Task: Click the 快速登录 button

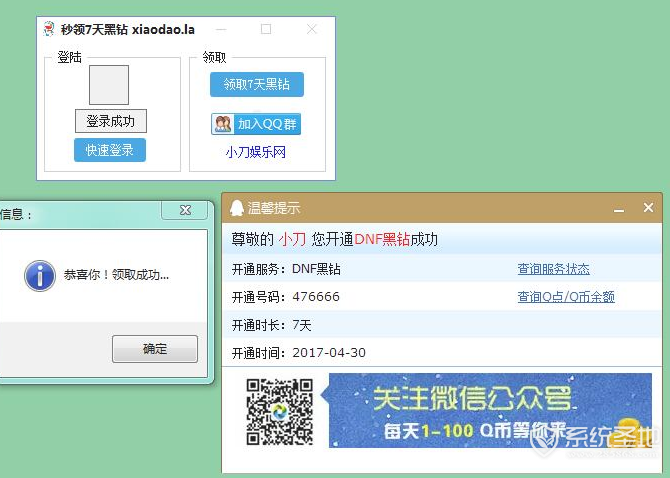Action: coord(110,150)
